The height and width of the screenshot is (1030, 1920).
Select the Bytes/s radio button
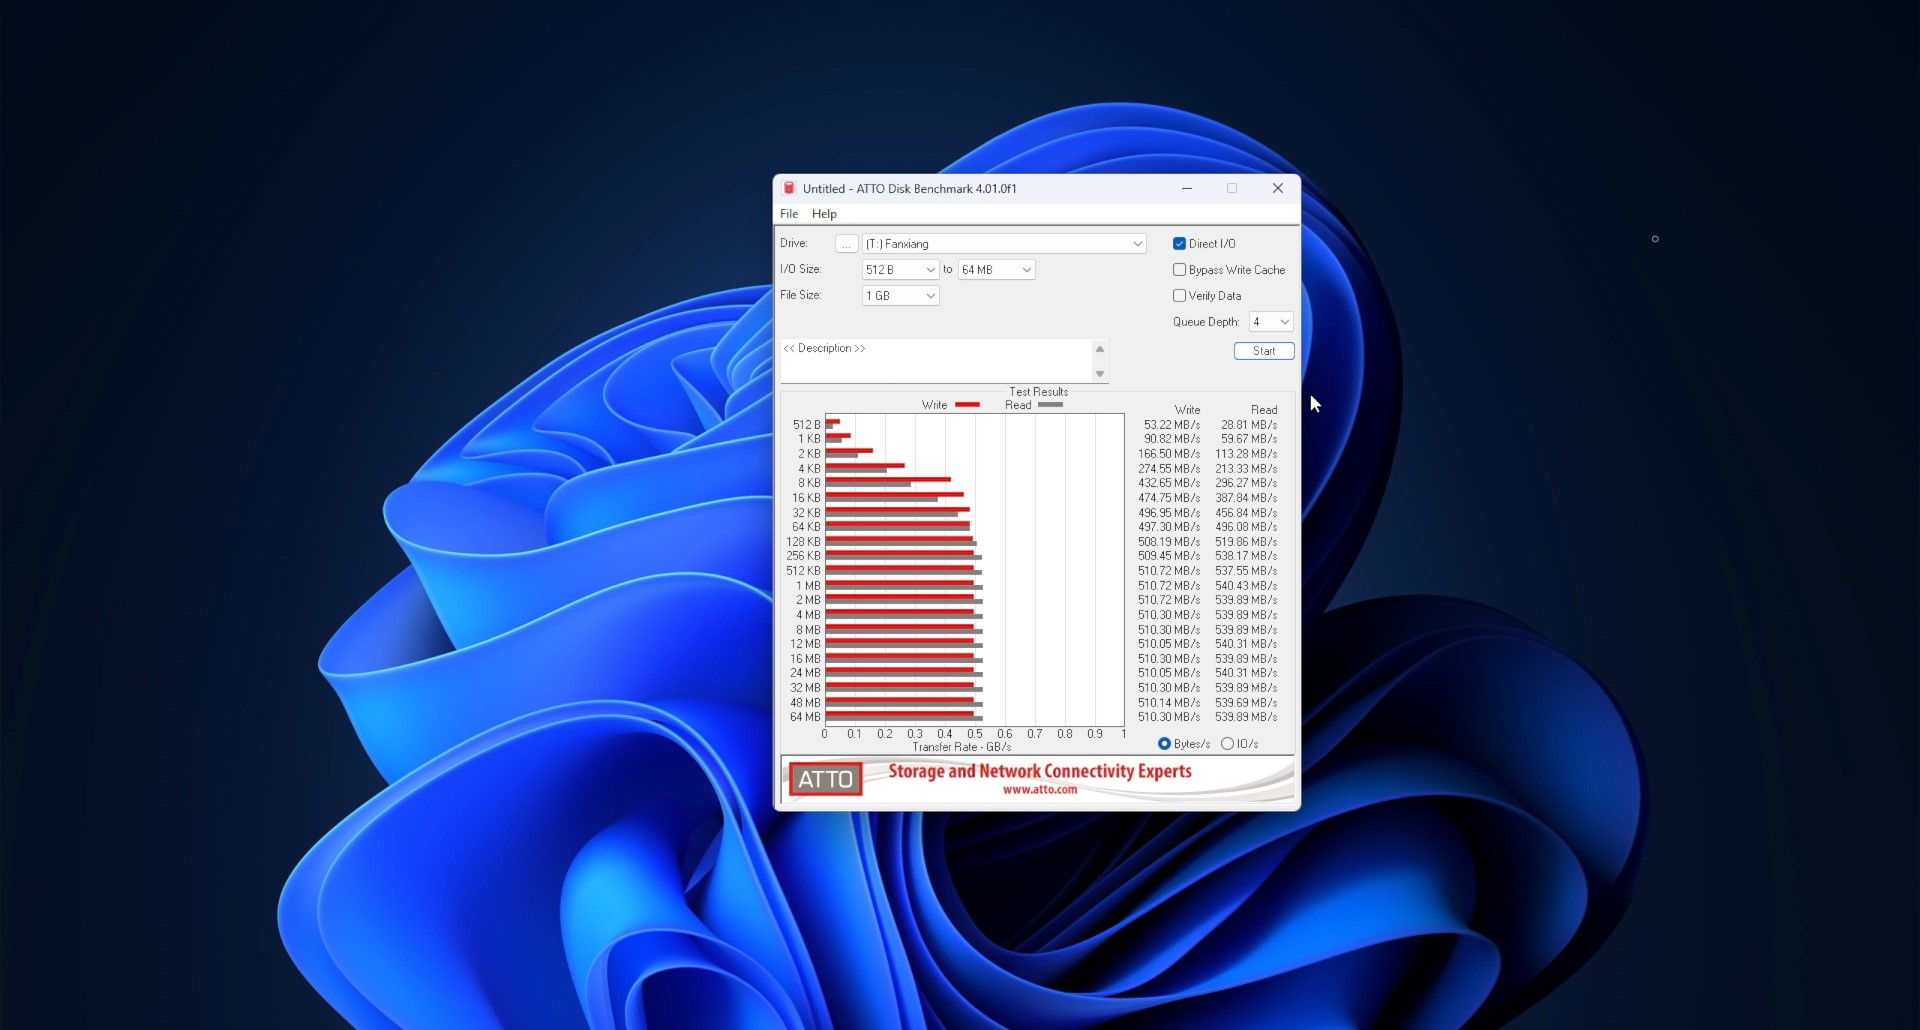tap(1164, 744)
